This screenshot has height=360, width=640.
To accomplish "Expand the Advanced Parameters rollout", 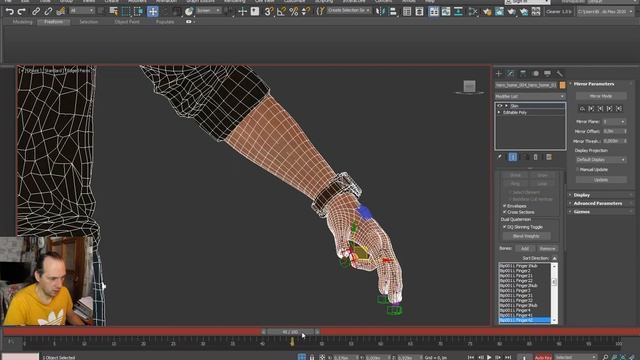I will (x=598, y=203).
